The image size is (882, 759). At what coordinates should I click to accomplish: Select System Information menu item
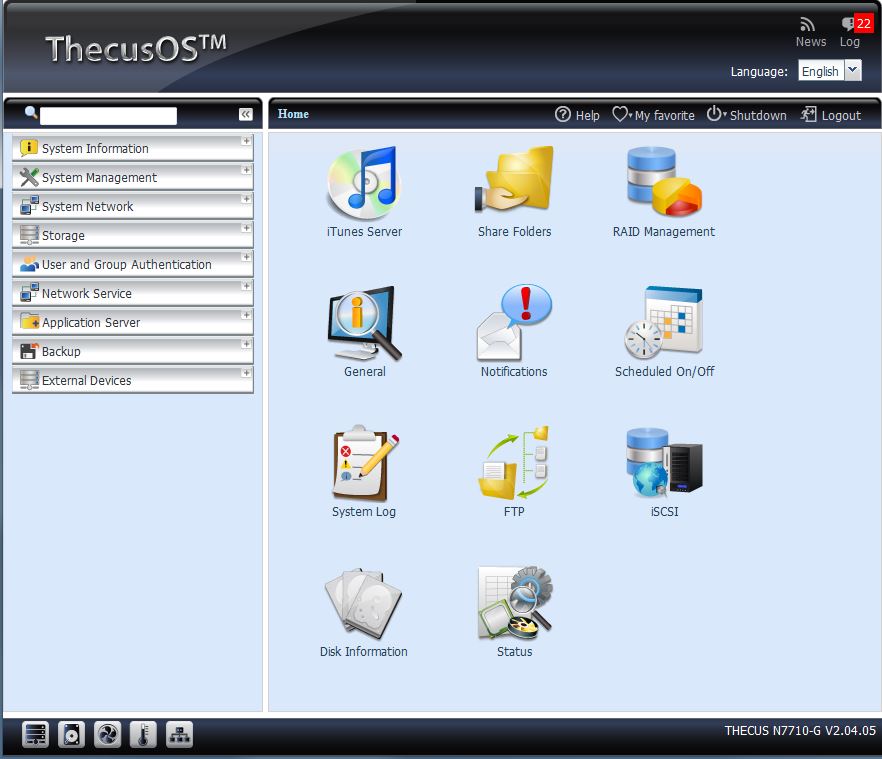(x=133, y=149)
